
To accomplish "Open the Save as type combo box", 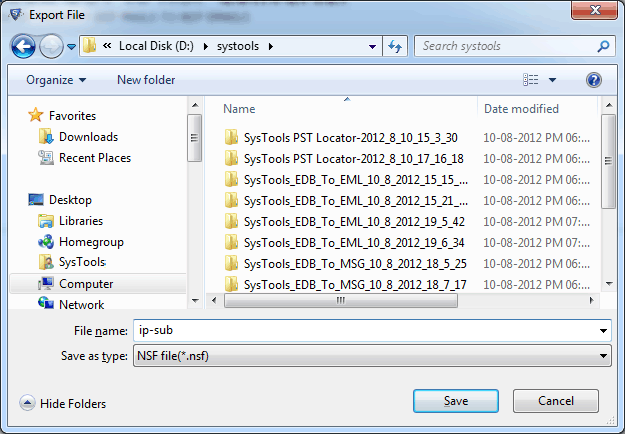I will point(372,356).
